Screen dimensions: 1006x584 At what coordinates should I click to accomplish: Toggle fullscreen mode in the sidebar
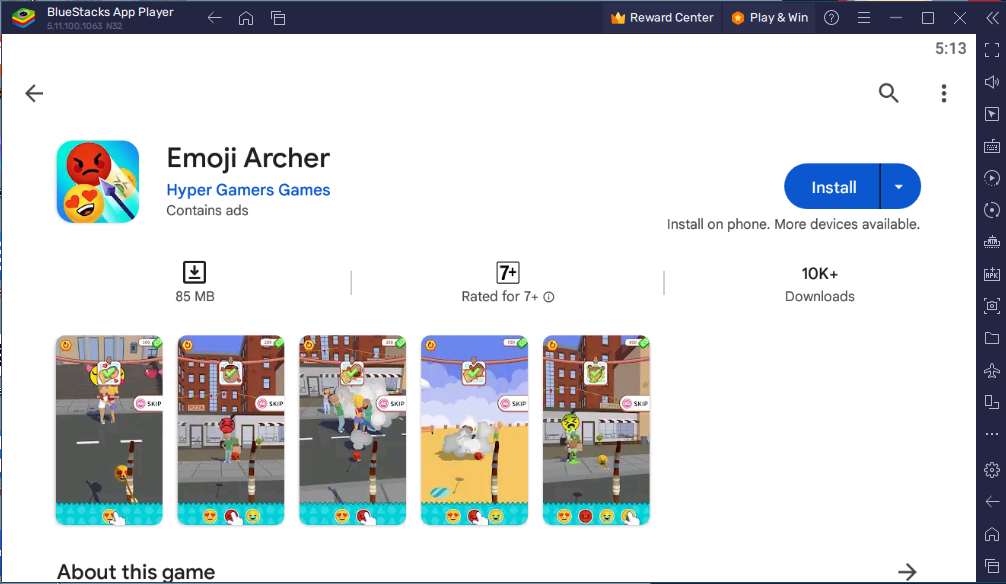pyautogui.click(x=992, y=50)
